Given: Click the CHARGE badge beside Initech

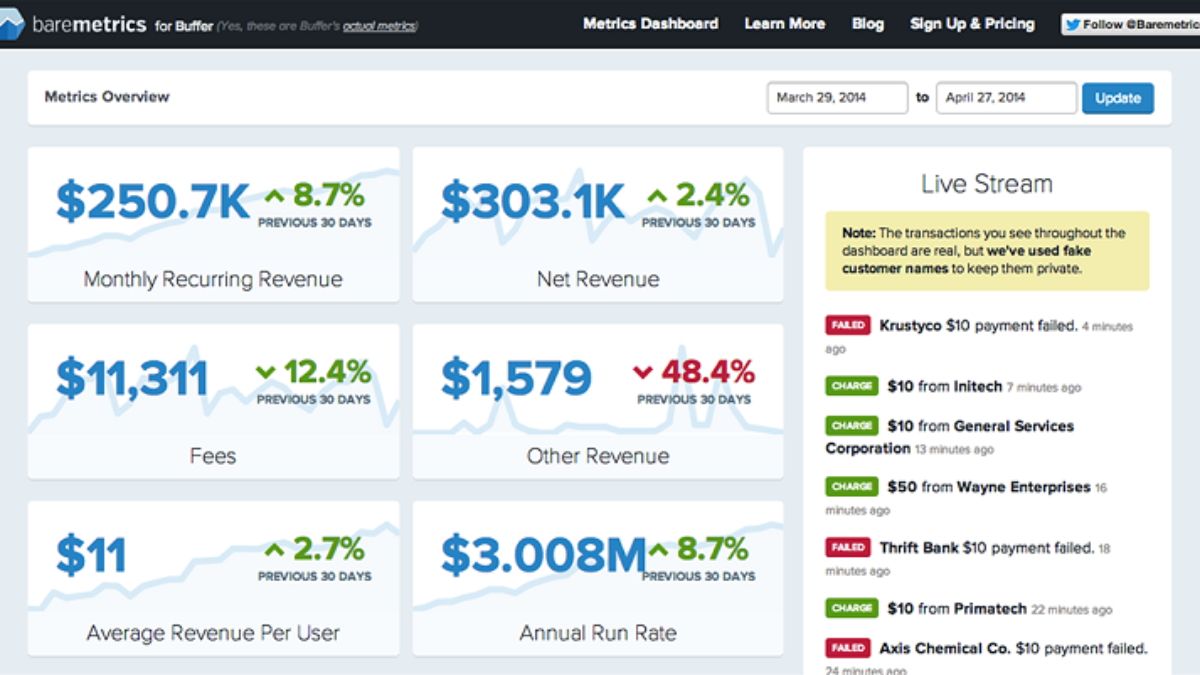Looking at the screenshot, I should [851, 386].
